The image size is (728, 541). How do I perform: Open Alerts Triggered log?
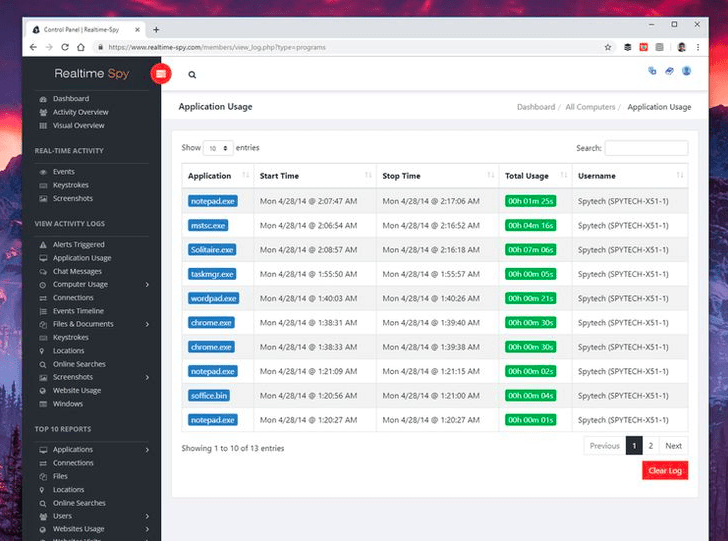click(x=78, y=244)
